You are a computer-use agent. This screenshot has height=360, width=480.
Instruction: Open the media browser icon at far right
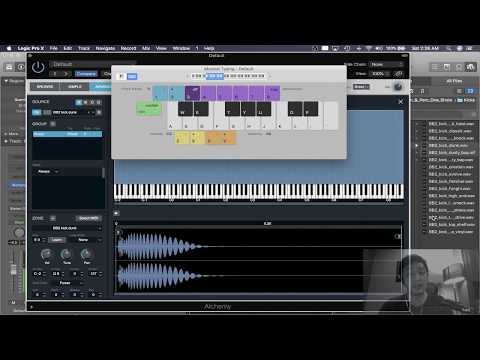470,67
